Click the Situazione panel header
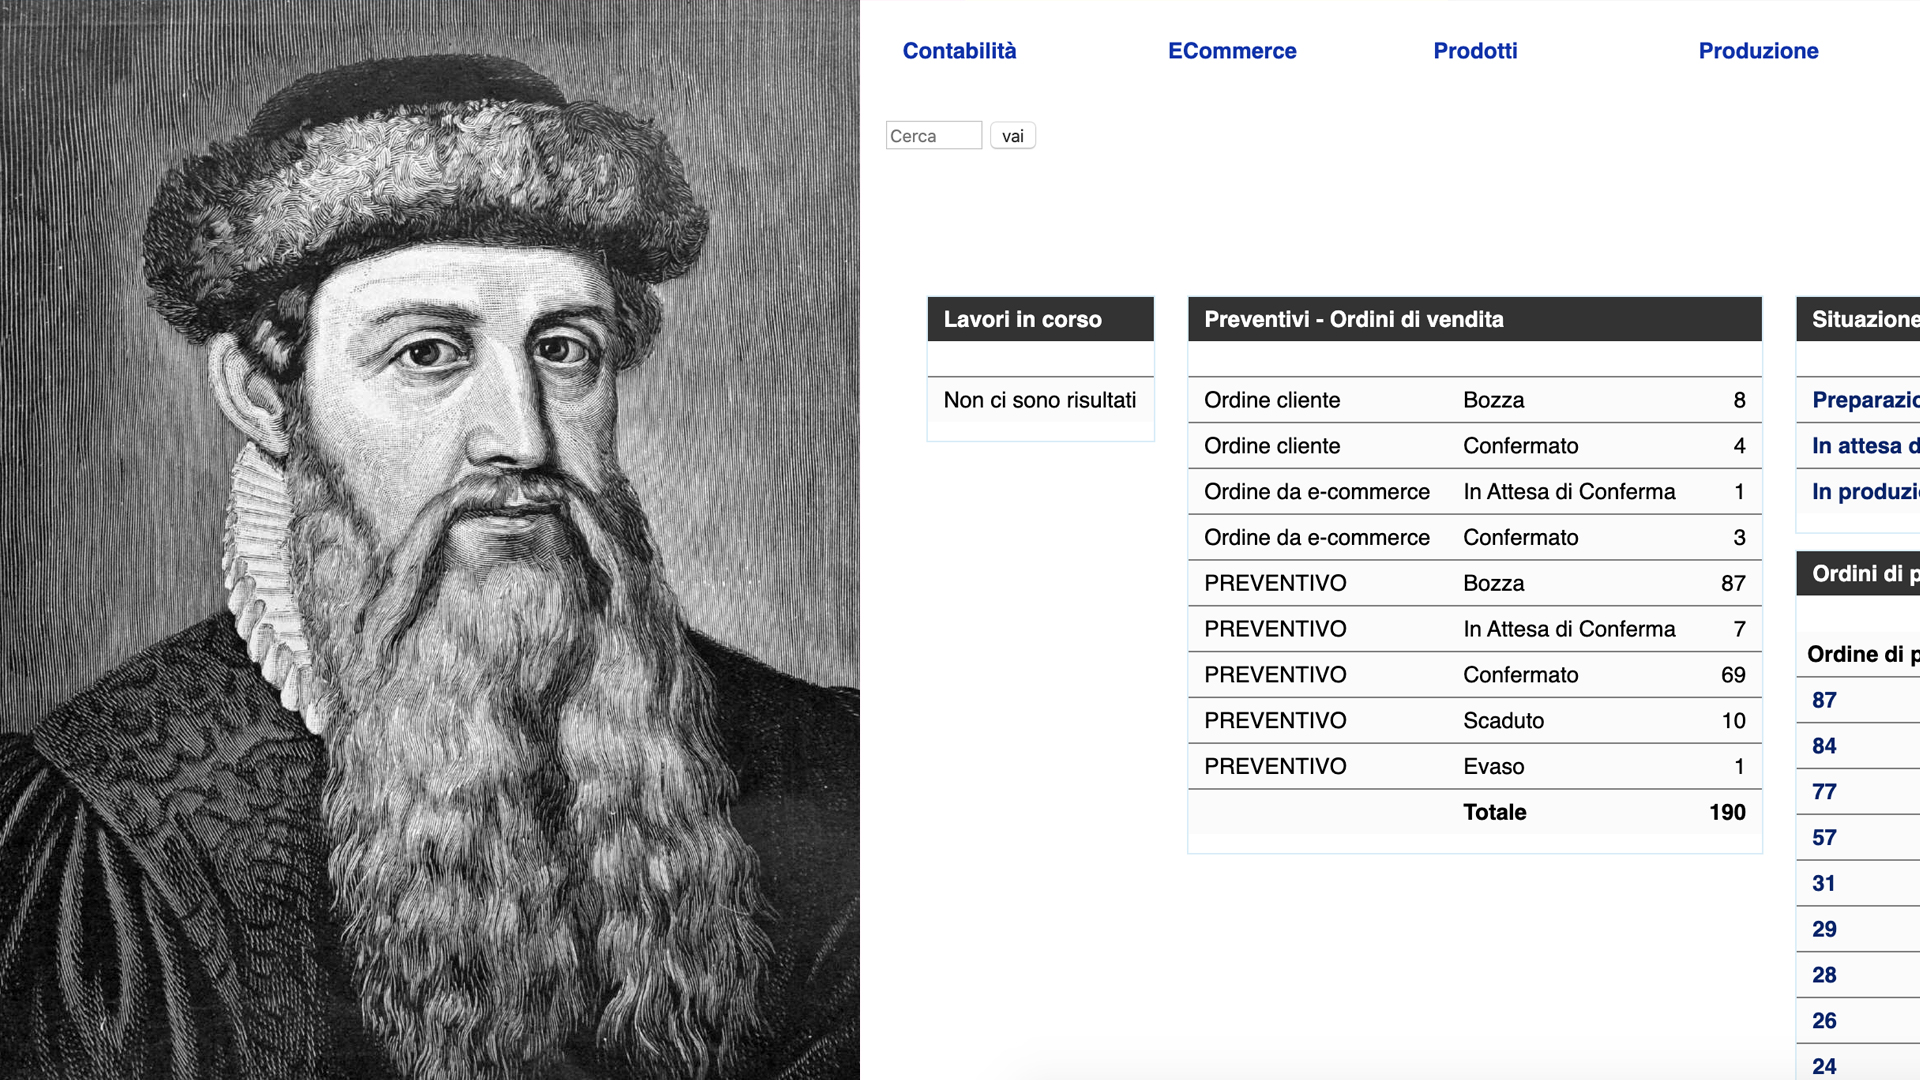1920x1080 pixels. (x=1858, y=319)
